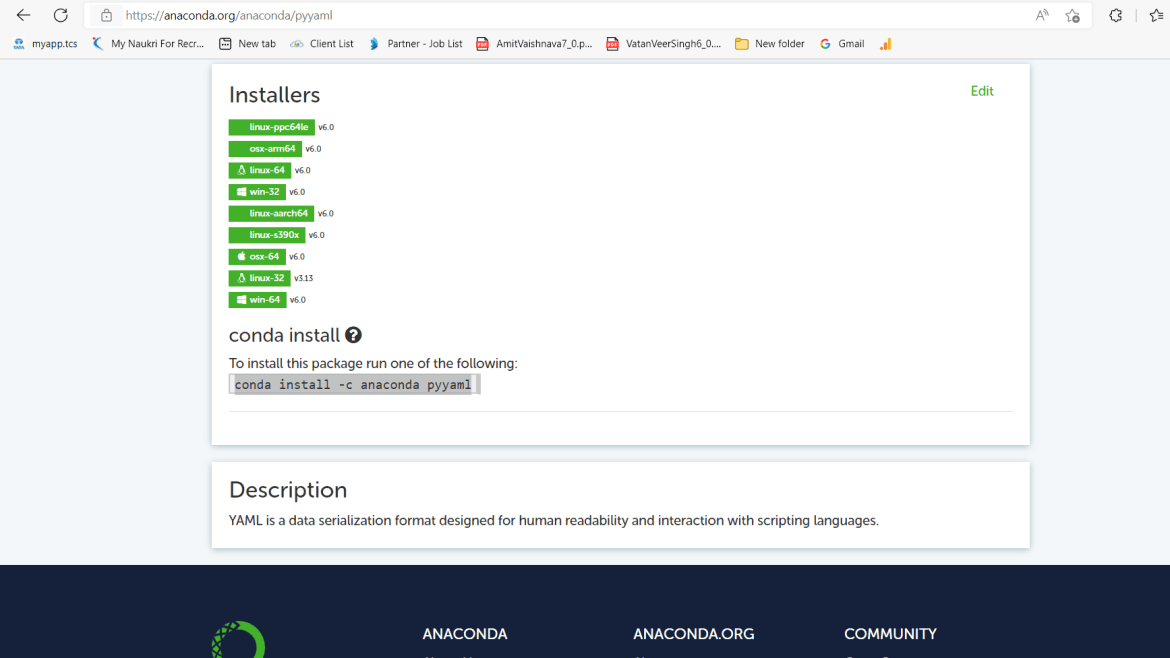The width and height of the screenshot is (1170, 658).
Task: Select the win-64 installer badge
Action: click(x=257, y=300)
